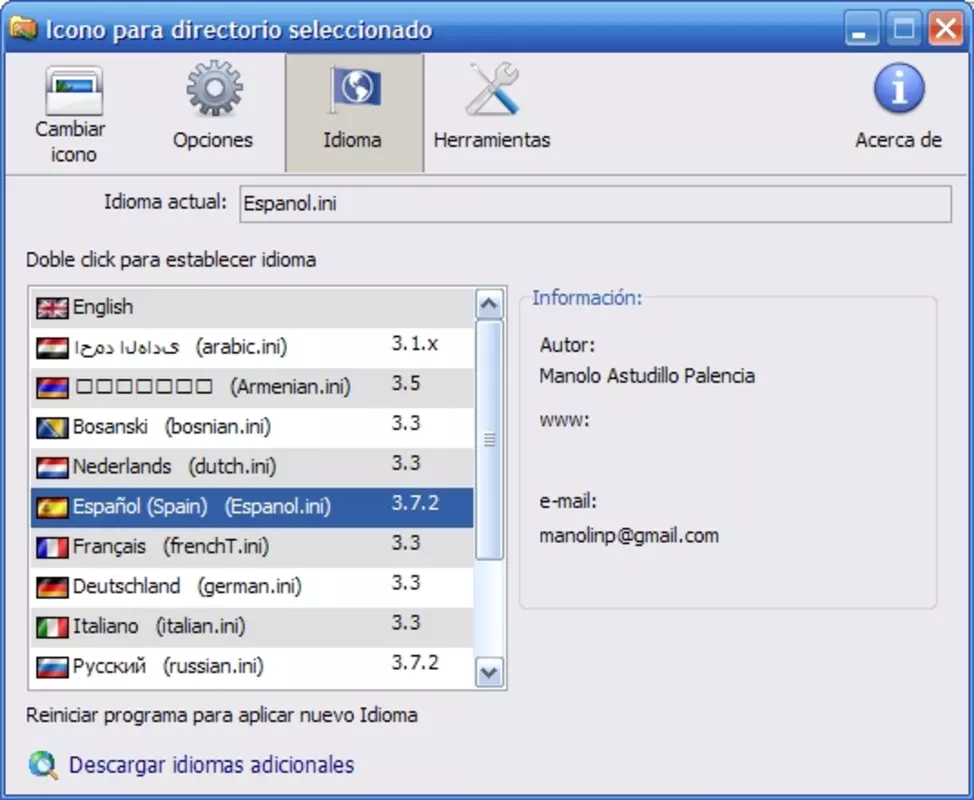
Task: Click the flag icon for arabic.ini
Action: [x=52, y=348]
